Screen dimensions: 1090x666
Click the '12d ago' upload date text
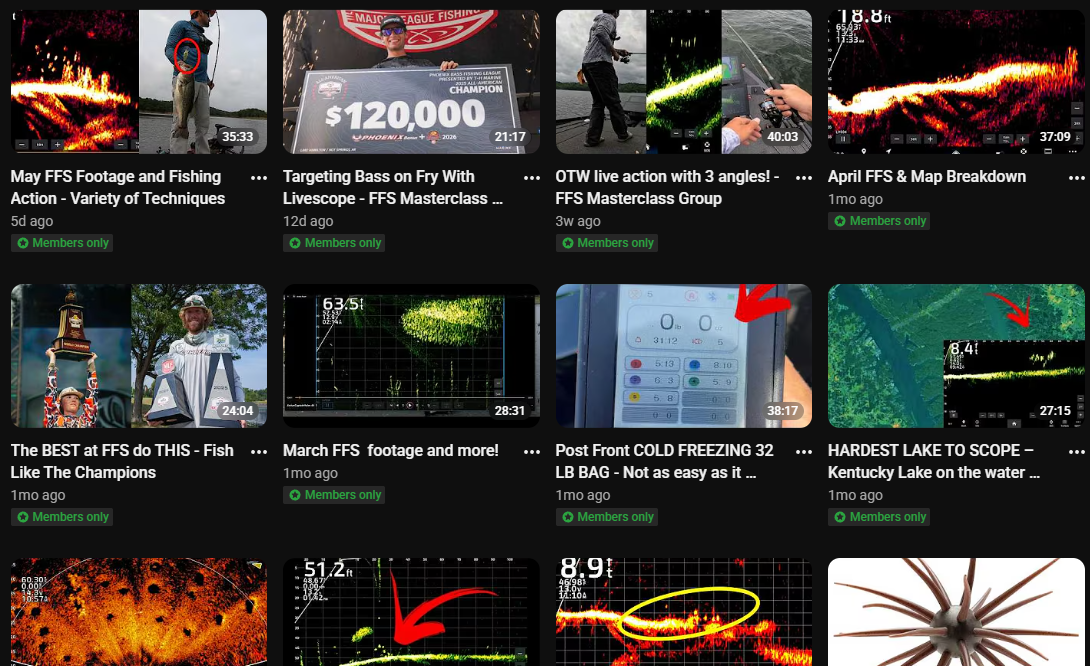pos(308,221)
